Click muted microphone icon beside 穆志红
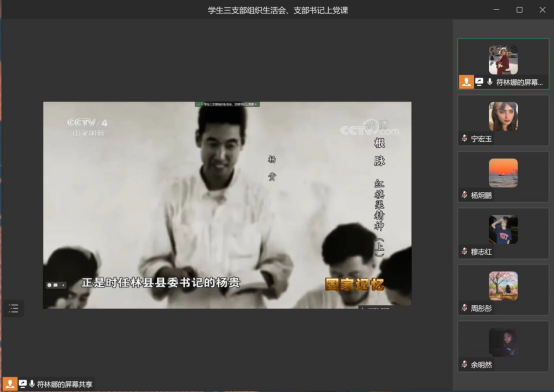Image resolution: width=554 pixels, height=392 pixels. coord(465,252)
